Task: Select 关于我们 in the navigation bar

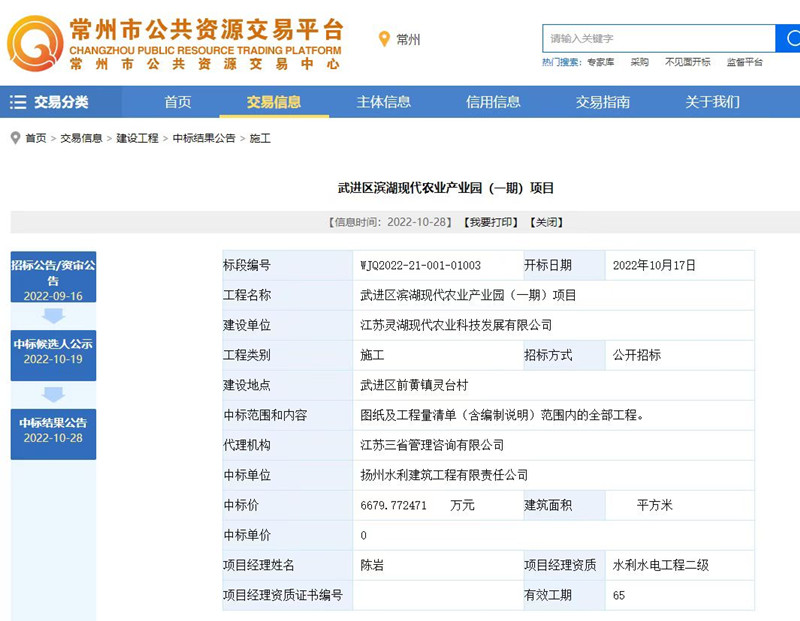Action: tap(712, 102)
